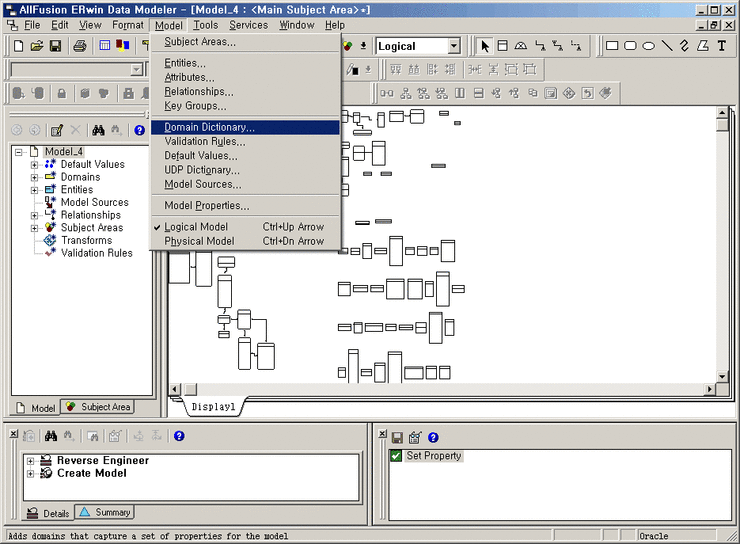740x544 pixels.
Task: Pick the Ellipse drawing shape tool
Action: 648,46
